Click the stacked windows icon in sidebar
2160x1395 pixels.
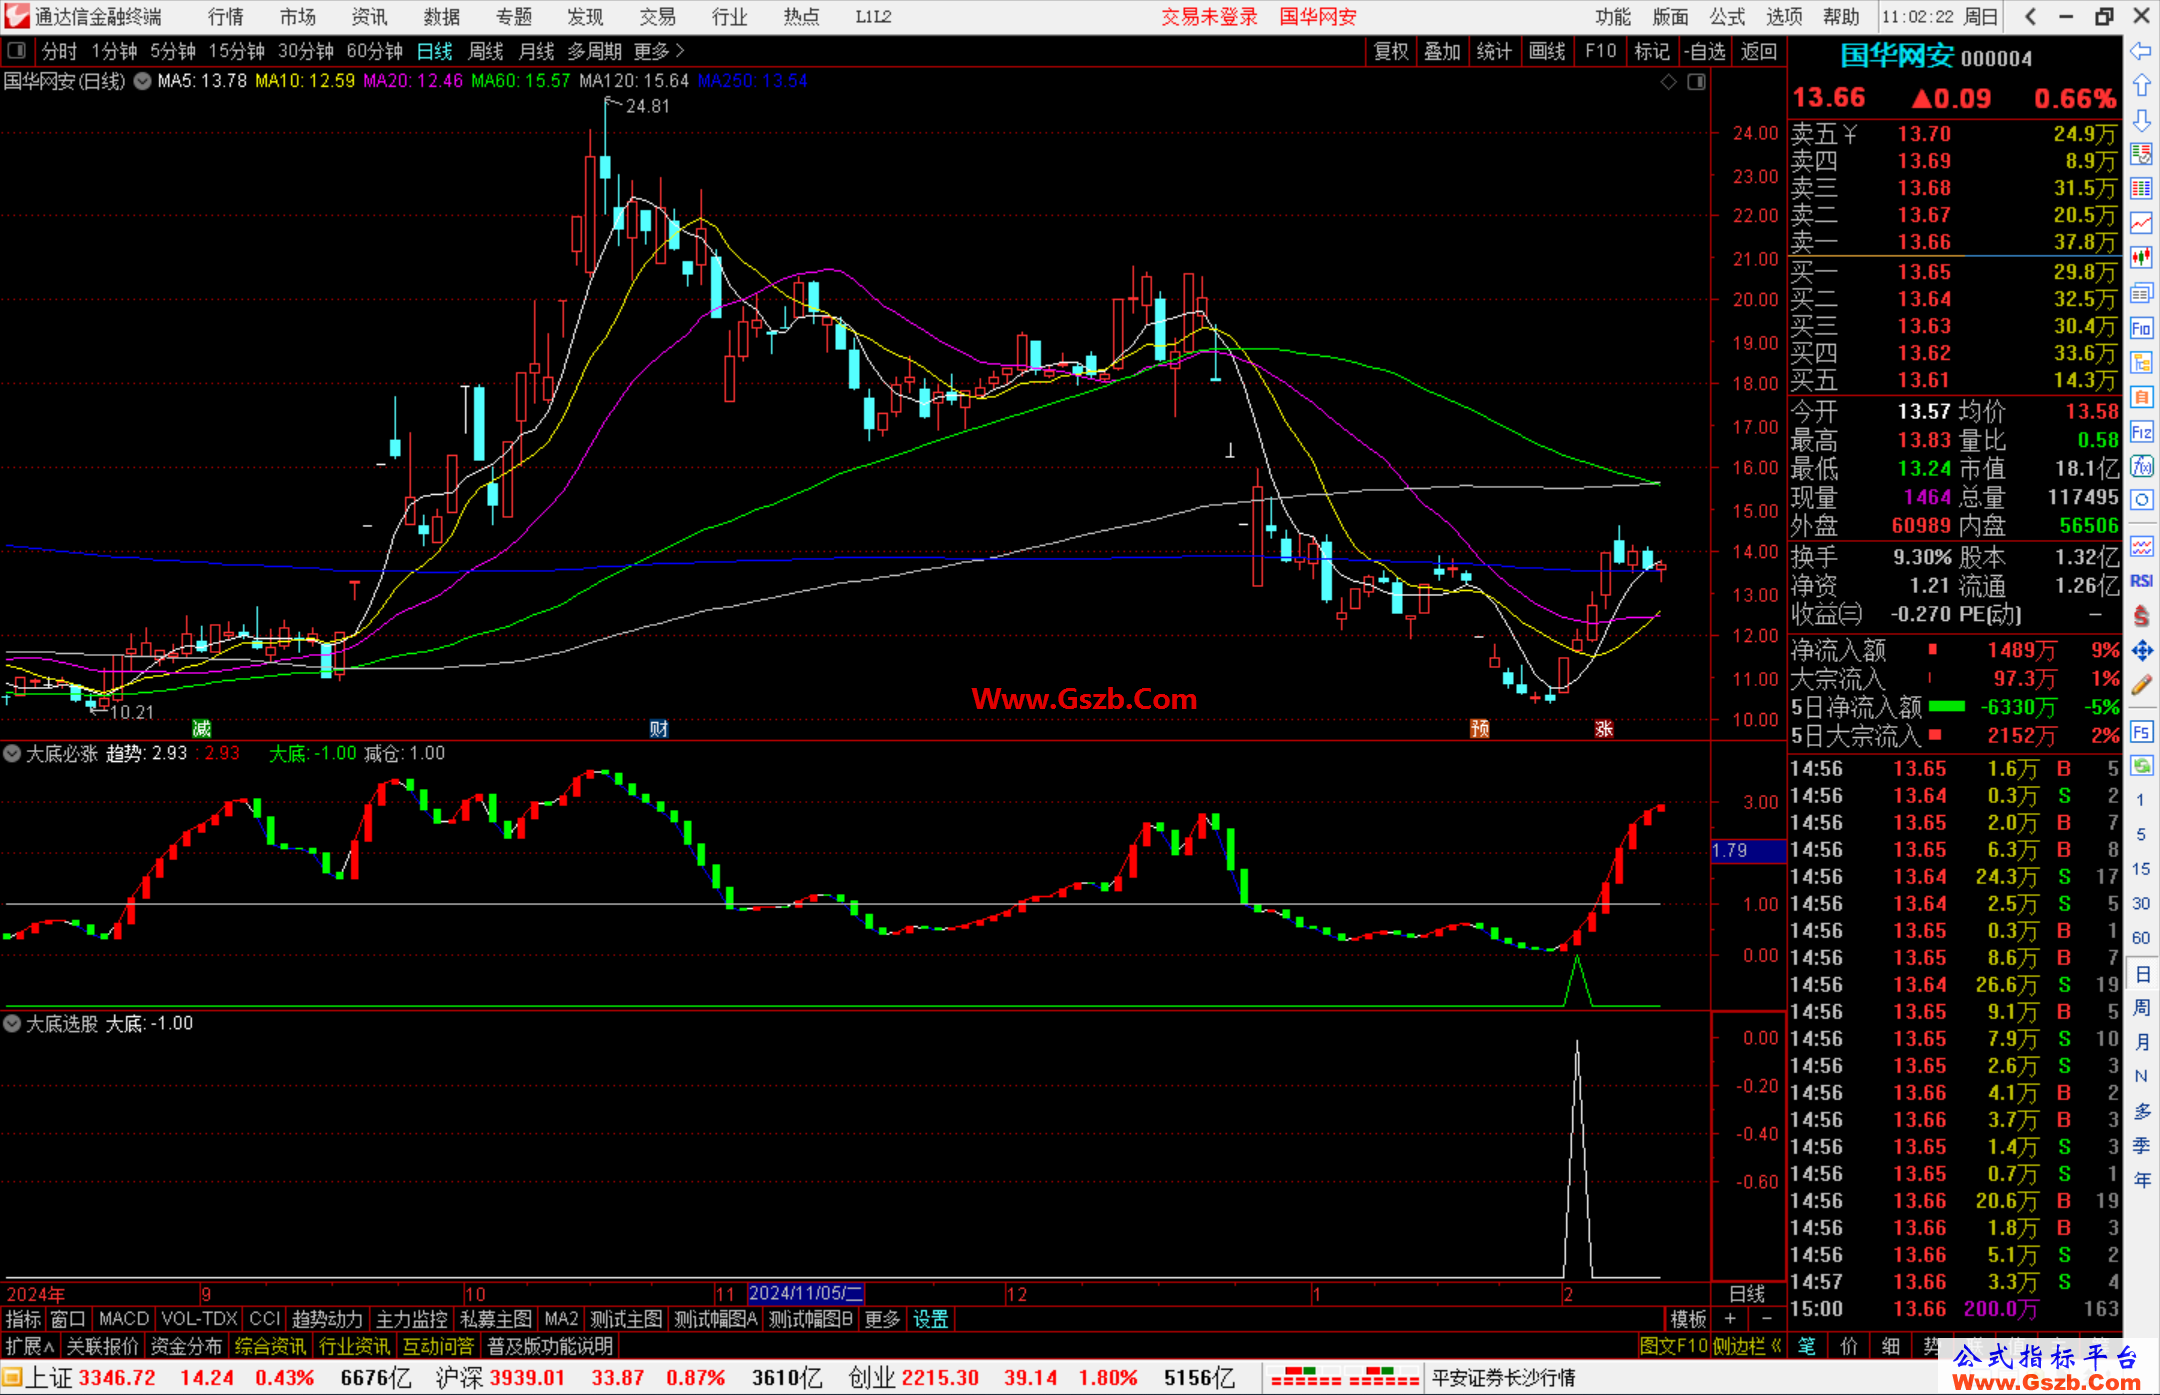coord(2141,293)
